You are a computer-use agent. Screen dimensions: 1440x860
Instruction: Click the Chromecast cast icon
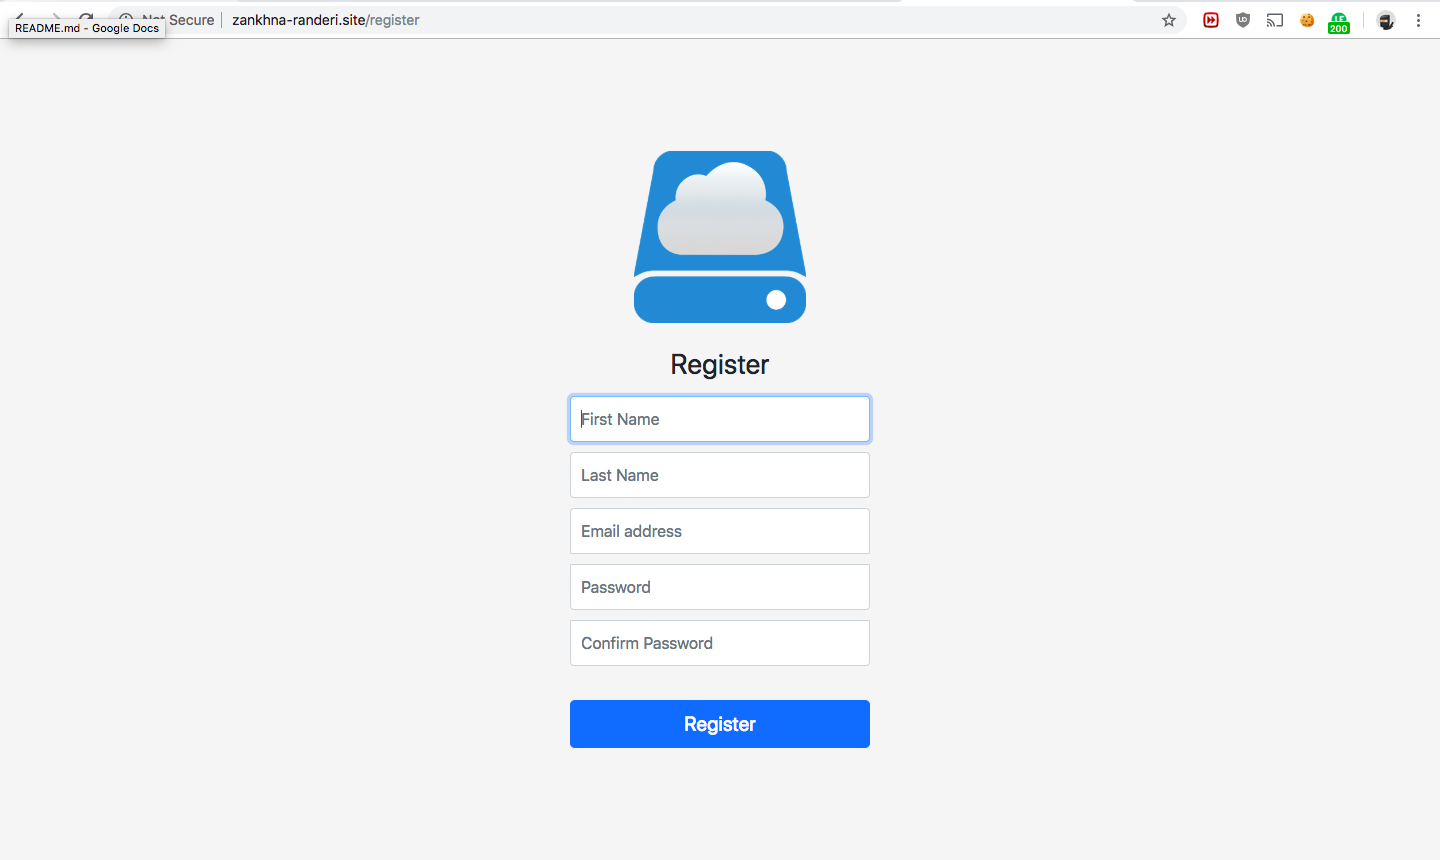1274,20
